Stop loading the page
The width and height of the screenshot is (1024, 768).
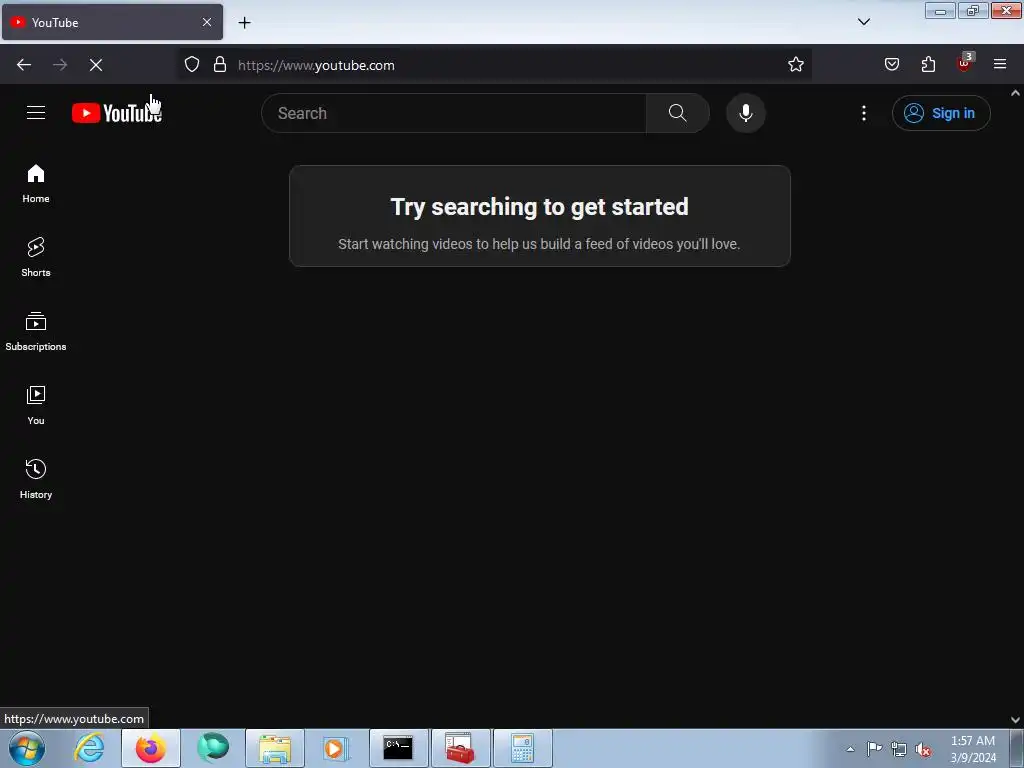(x=96, y=65)
